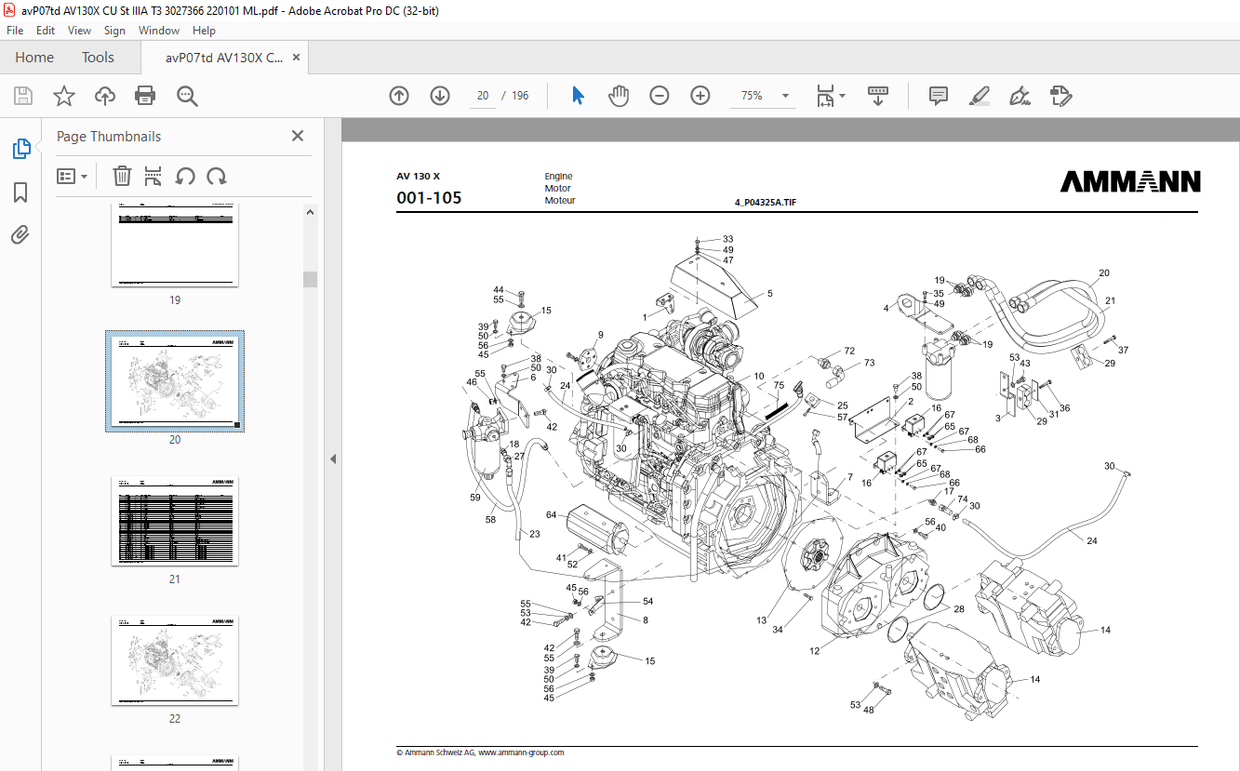Open the Bookmarks panel icon
Screen dimensions: 1240x771
click(20, 192)
